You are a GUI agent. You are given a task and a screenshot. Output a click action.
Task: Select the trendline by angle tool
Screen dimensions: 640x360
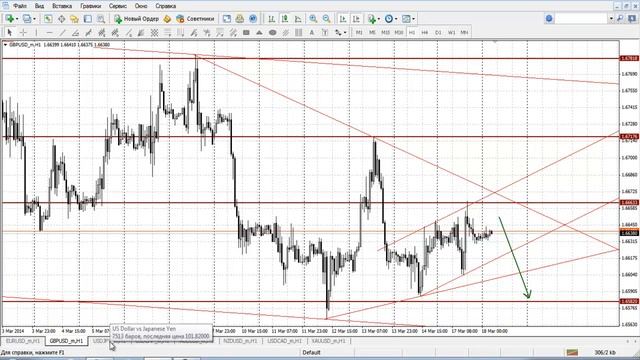coord(76,32)
